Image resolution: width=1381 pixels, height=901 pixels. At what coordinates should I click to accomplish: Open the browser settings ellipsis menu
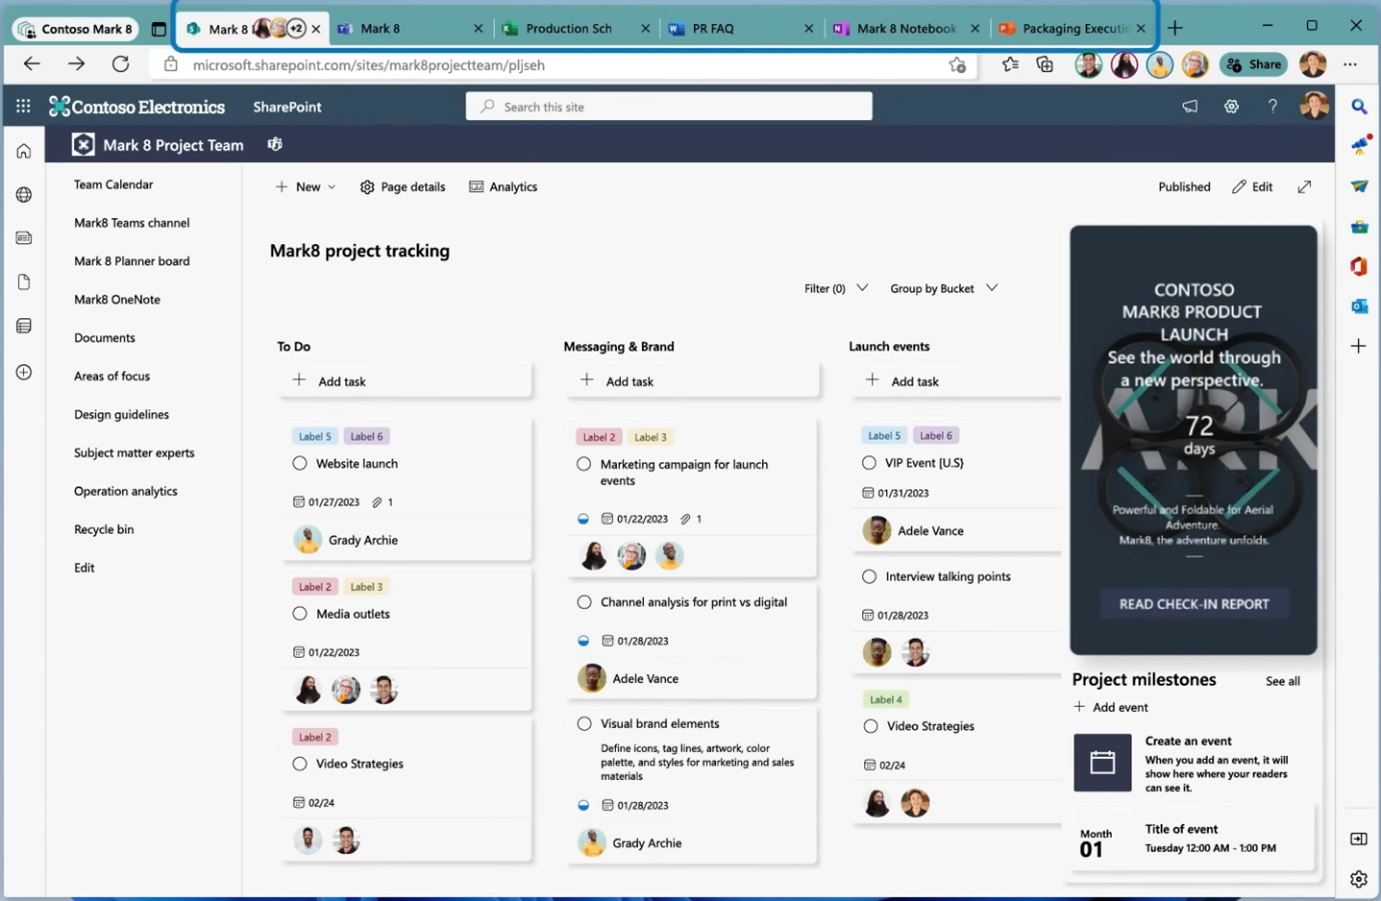1350,65
